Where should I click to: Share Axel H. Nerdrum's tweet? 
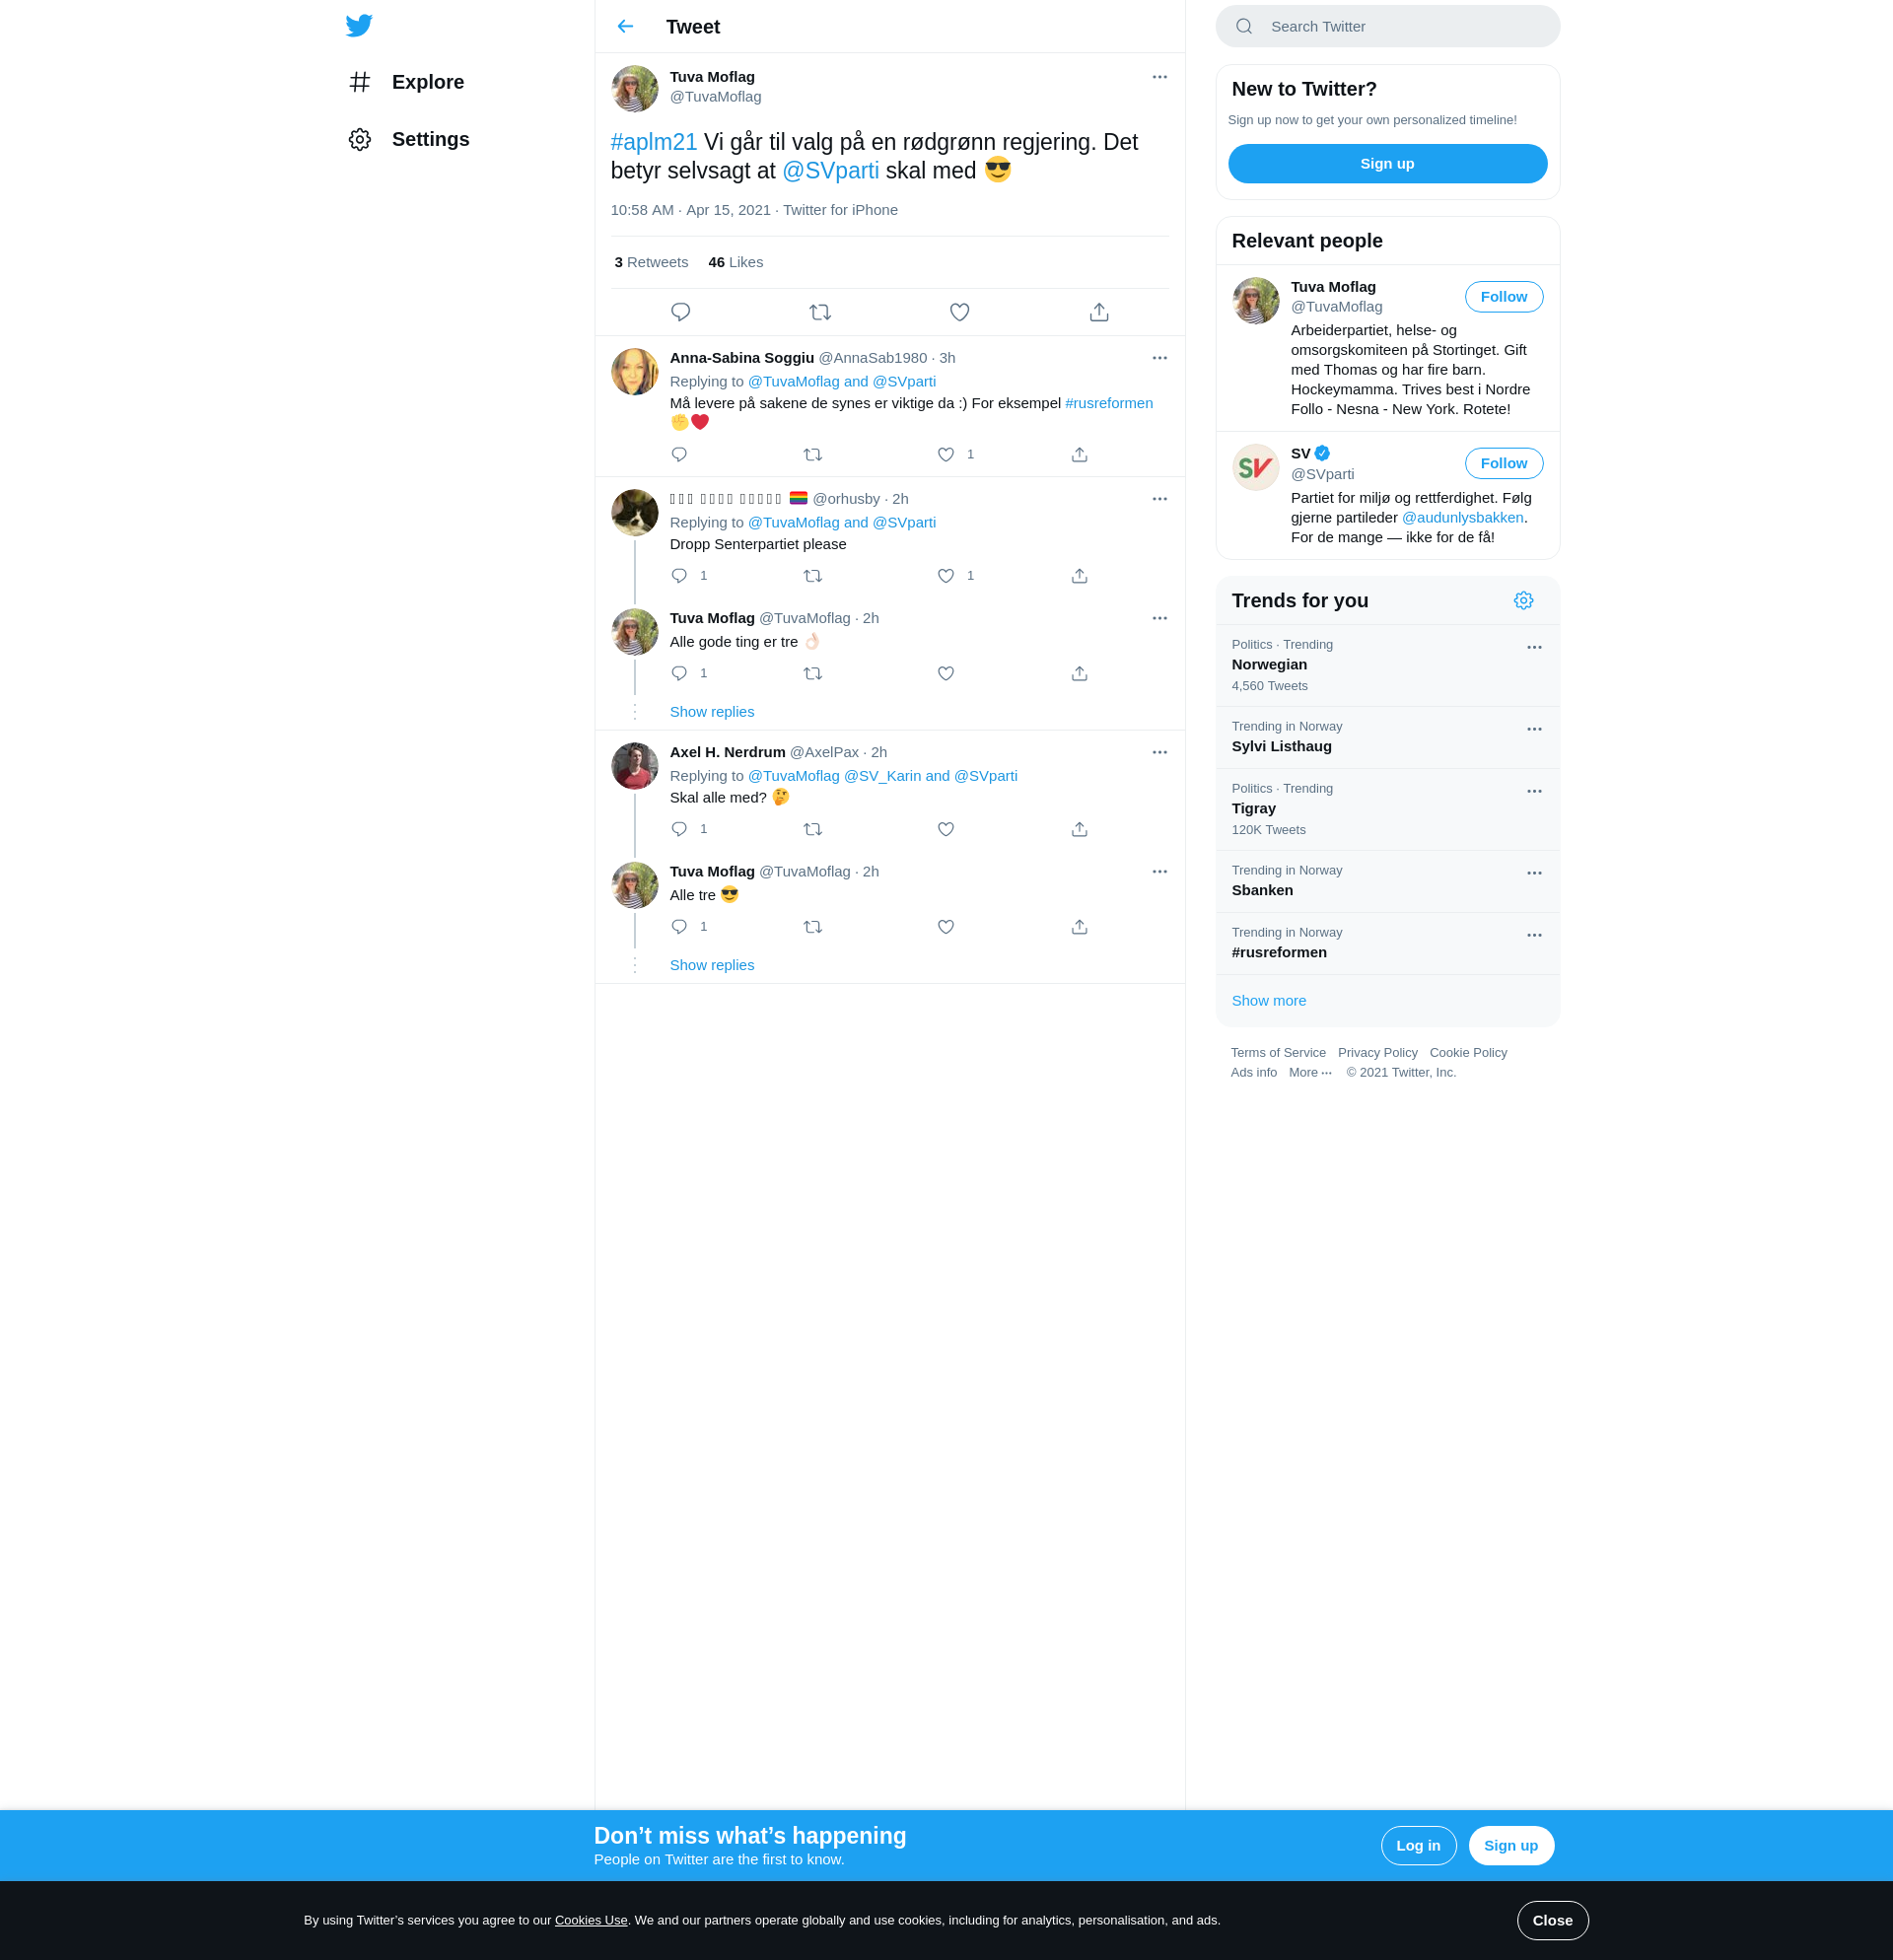pyautogui.click(x=1079, y=829)
